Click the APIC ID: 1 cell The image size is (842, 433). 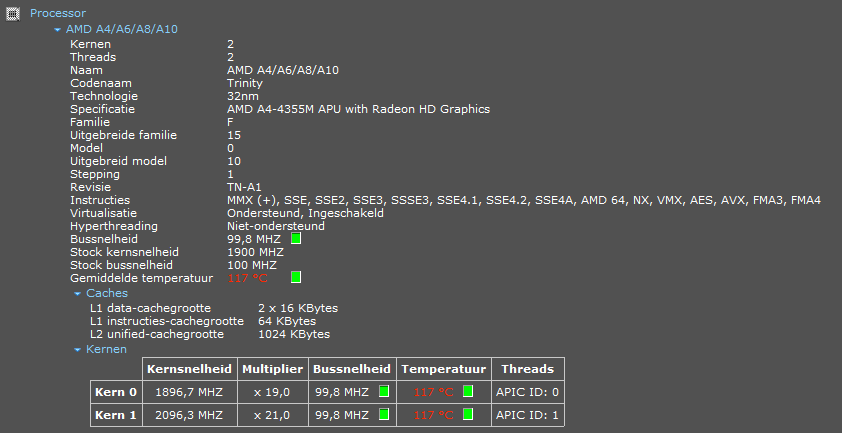tap(528, 415)
